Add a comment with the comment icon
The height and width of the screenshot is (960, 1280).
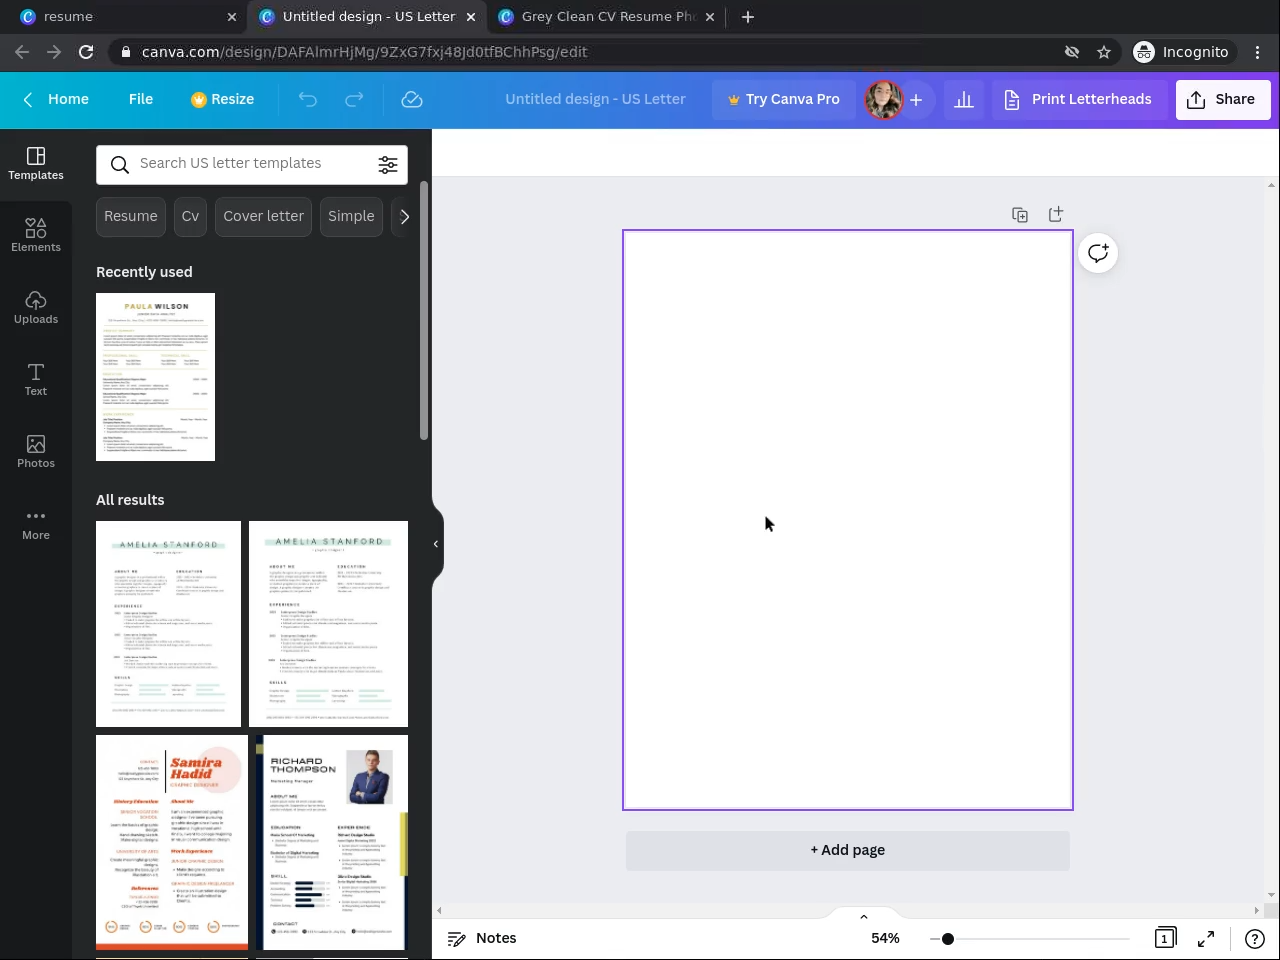[1098, 253]
